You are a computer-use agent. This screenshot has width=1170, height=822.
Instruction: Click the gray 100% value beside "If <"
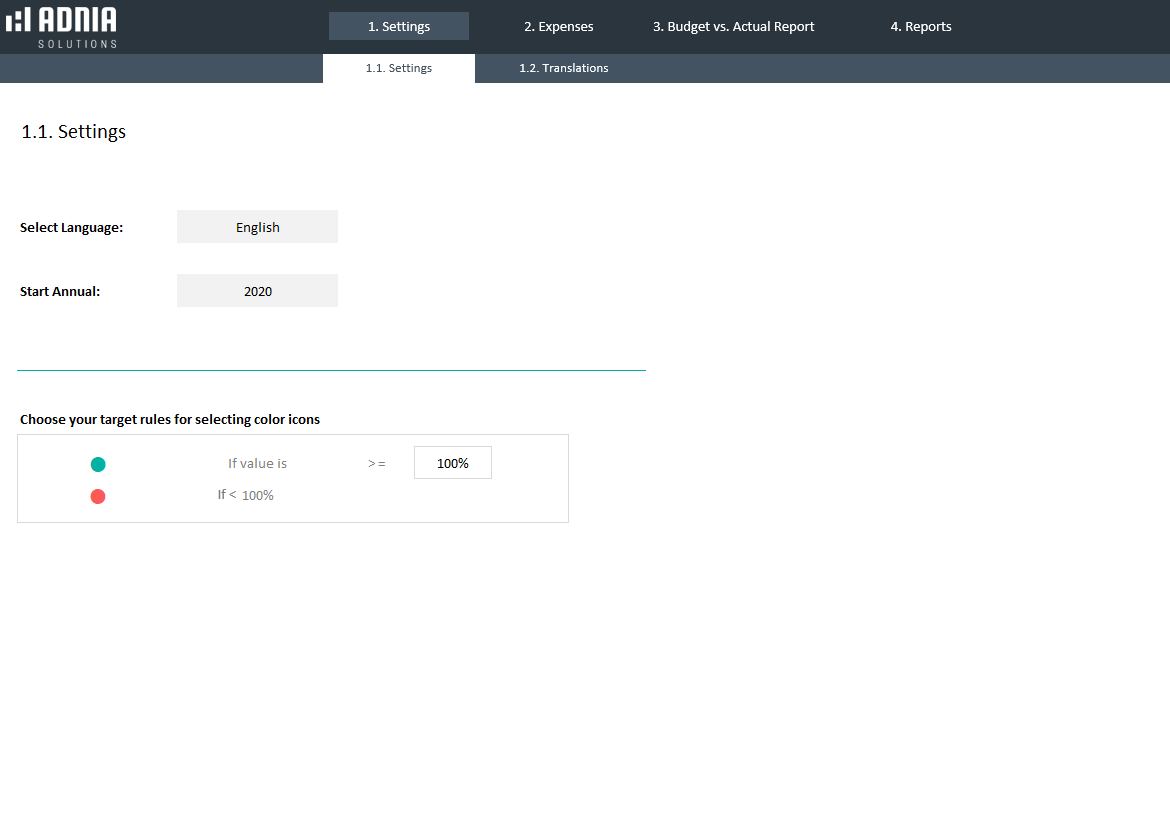tap(258, 495)
